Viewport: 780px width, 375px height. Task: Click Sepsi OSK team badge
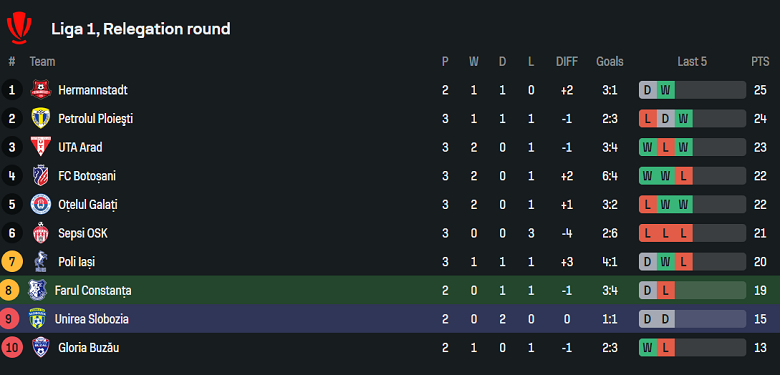point(40,233)
